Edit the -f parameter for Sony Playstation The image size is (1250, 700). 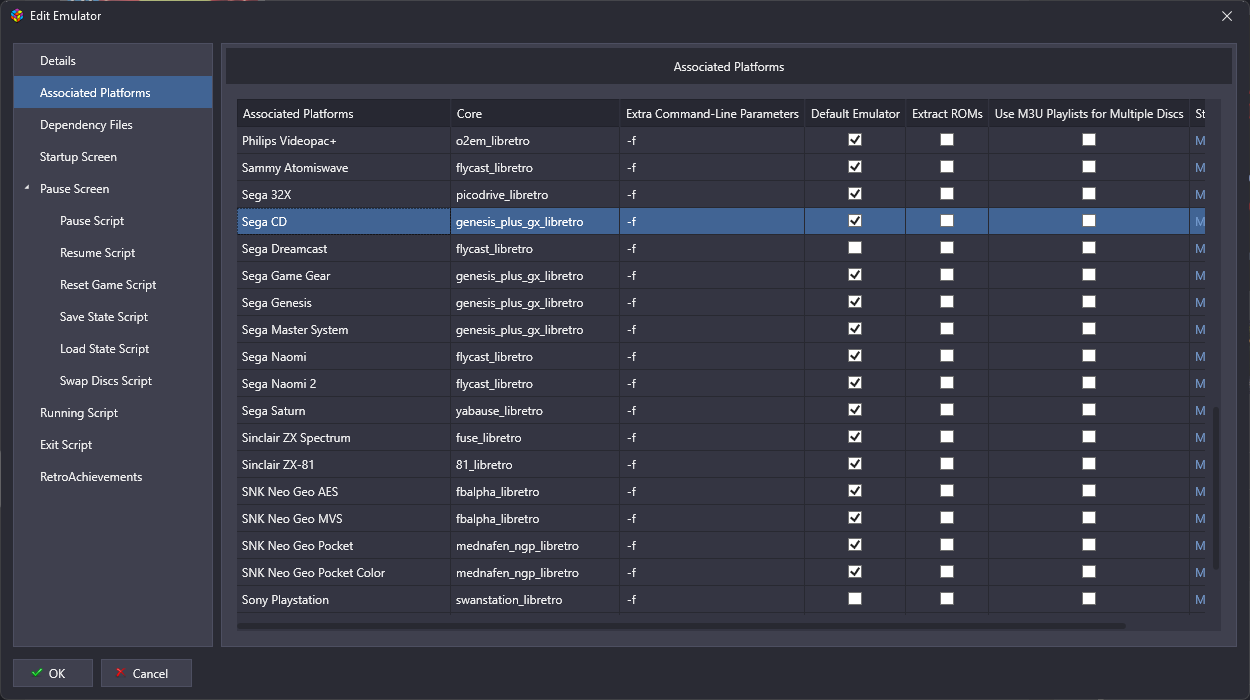click(712, 599)
